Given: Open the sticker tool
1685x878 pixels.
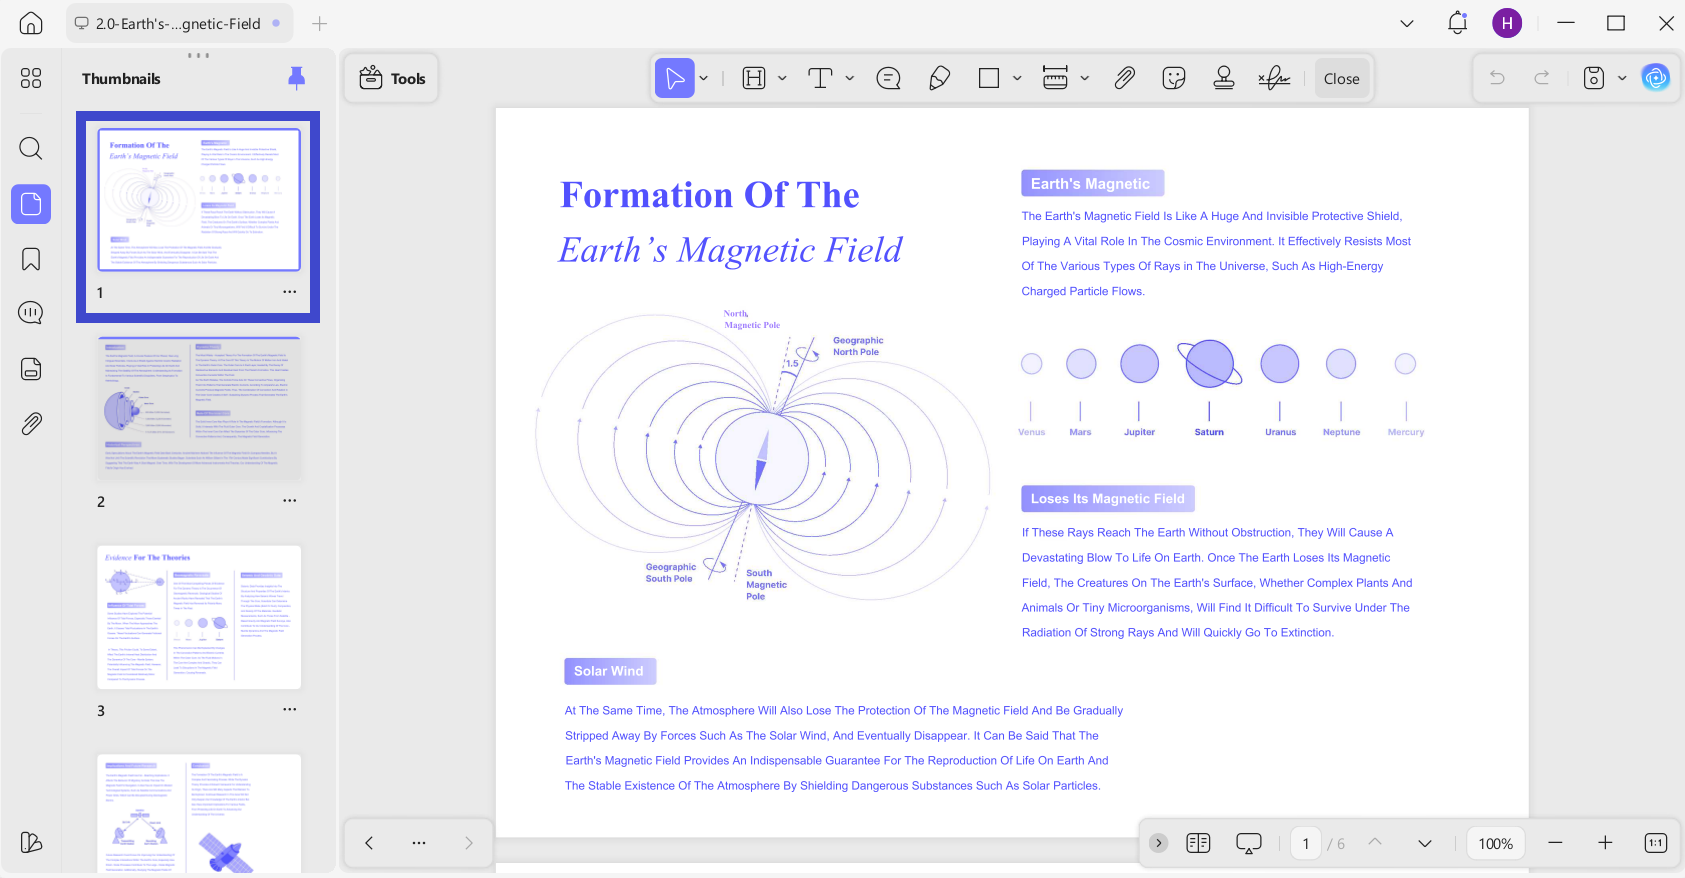Looking at the screenshot, I should (x=1174, y=78).
